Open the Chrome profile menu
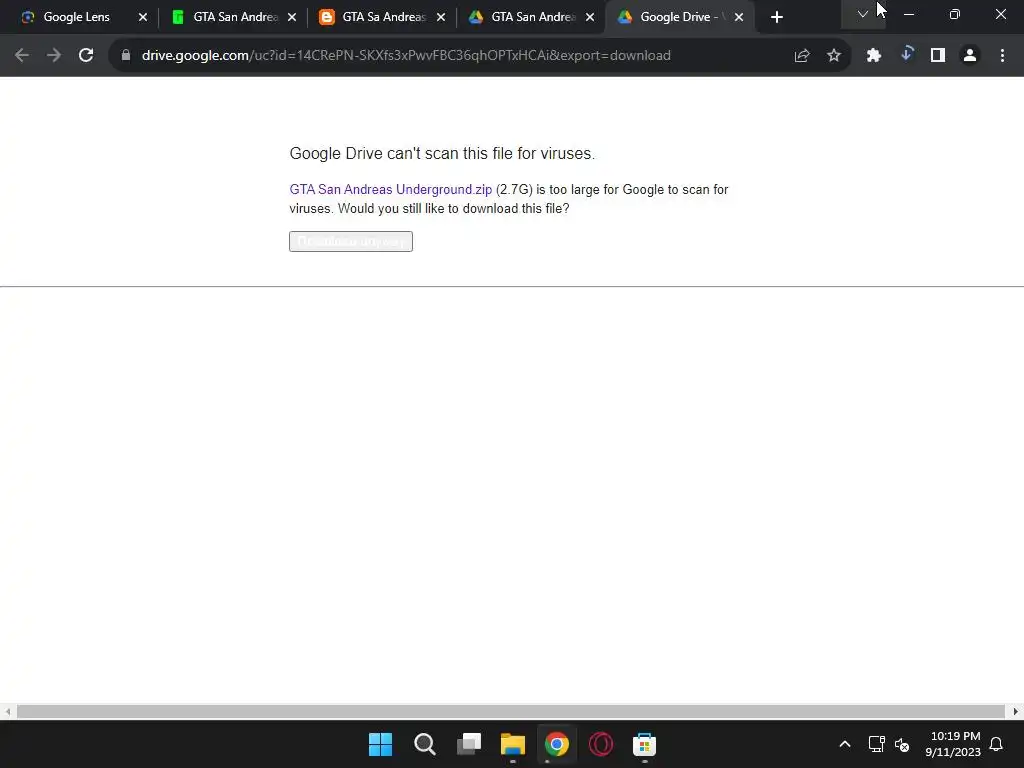 coord(970,56)
